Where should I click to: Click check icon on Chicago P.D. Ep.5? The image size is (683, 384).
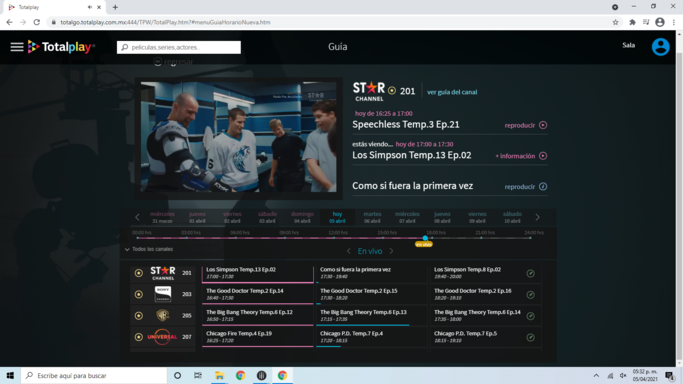coord(531,337)
